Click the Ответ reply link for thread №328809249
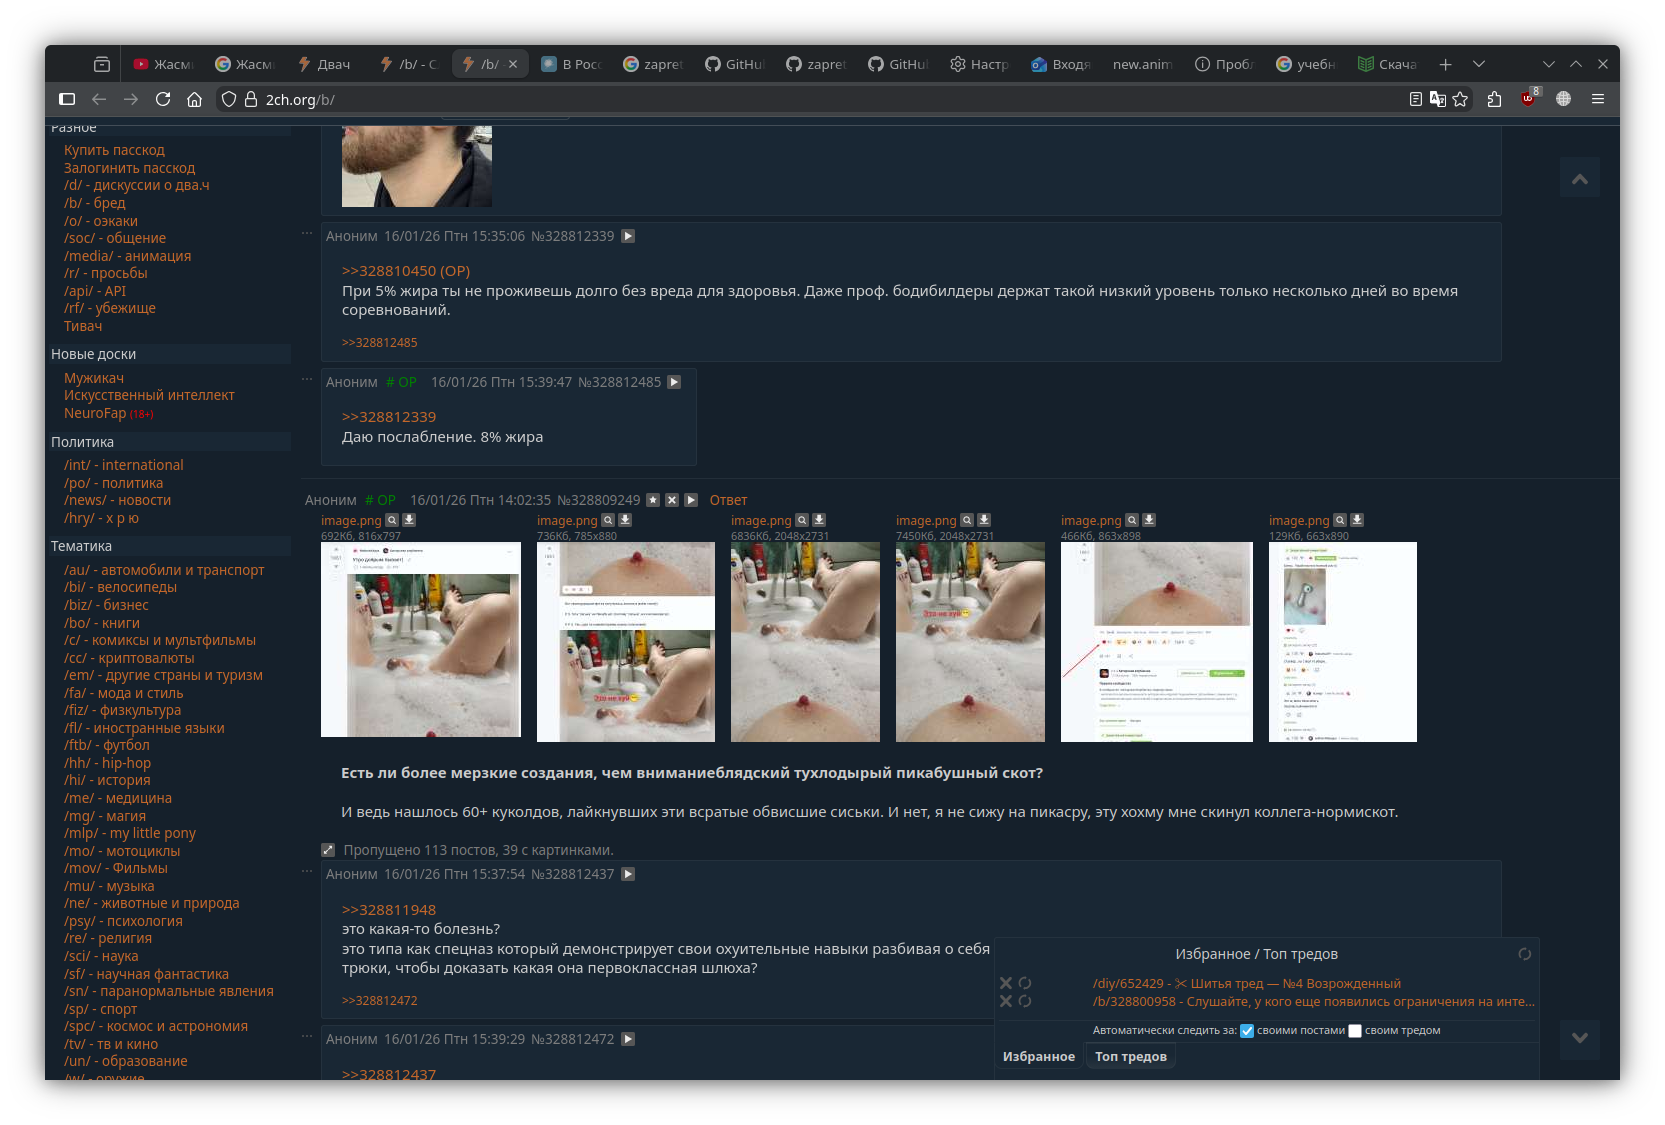The width and height of the screenshot is (1665, 1125). coord(728,500)
